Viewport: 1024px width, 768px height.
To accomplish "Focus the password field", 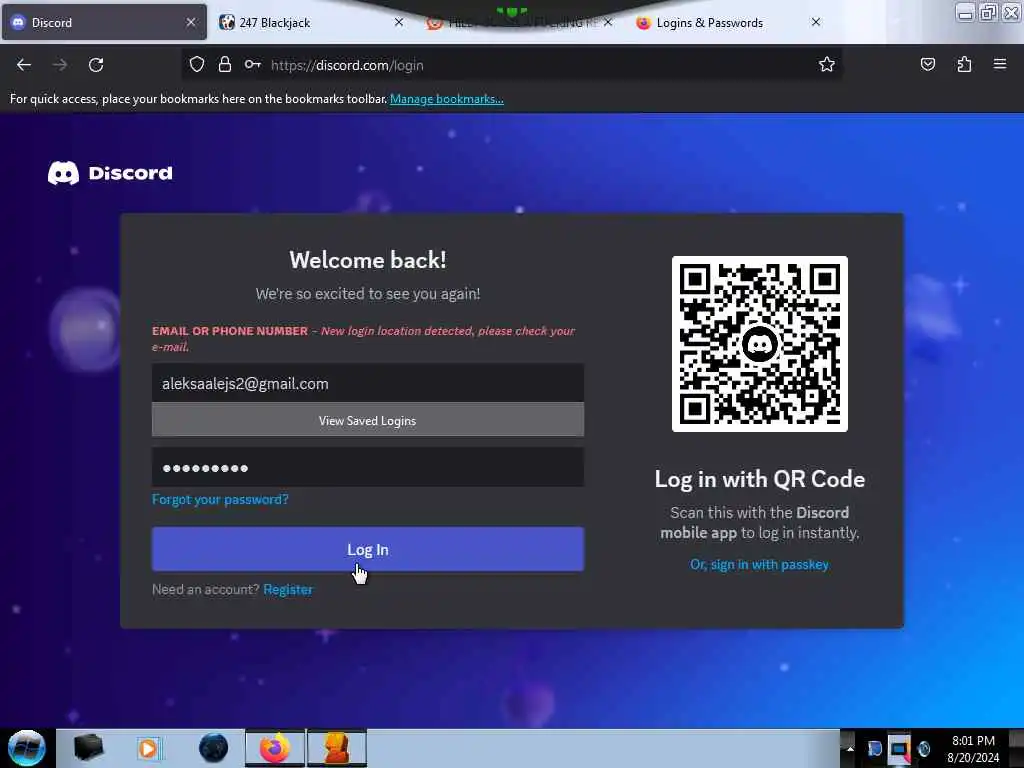I will [x=368, y=468].
